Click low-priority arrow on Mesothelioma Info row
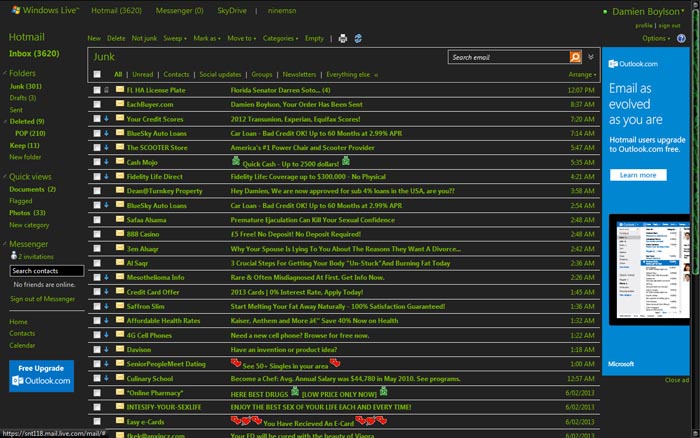Image resolution: width=700 pixels, height=438 pixels. [106, 277]
